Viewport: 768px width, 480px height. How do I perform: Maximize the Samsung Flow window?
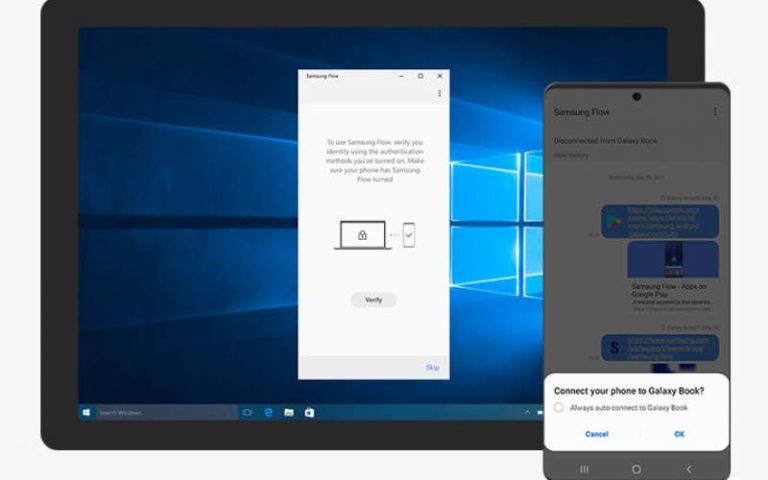coord(420,76)
